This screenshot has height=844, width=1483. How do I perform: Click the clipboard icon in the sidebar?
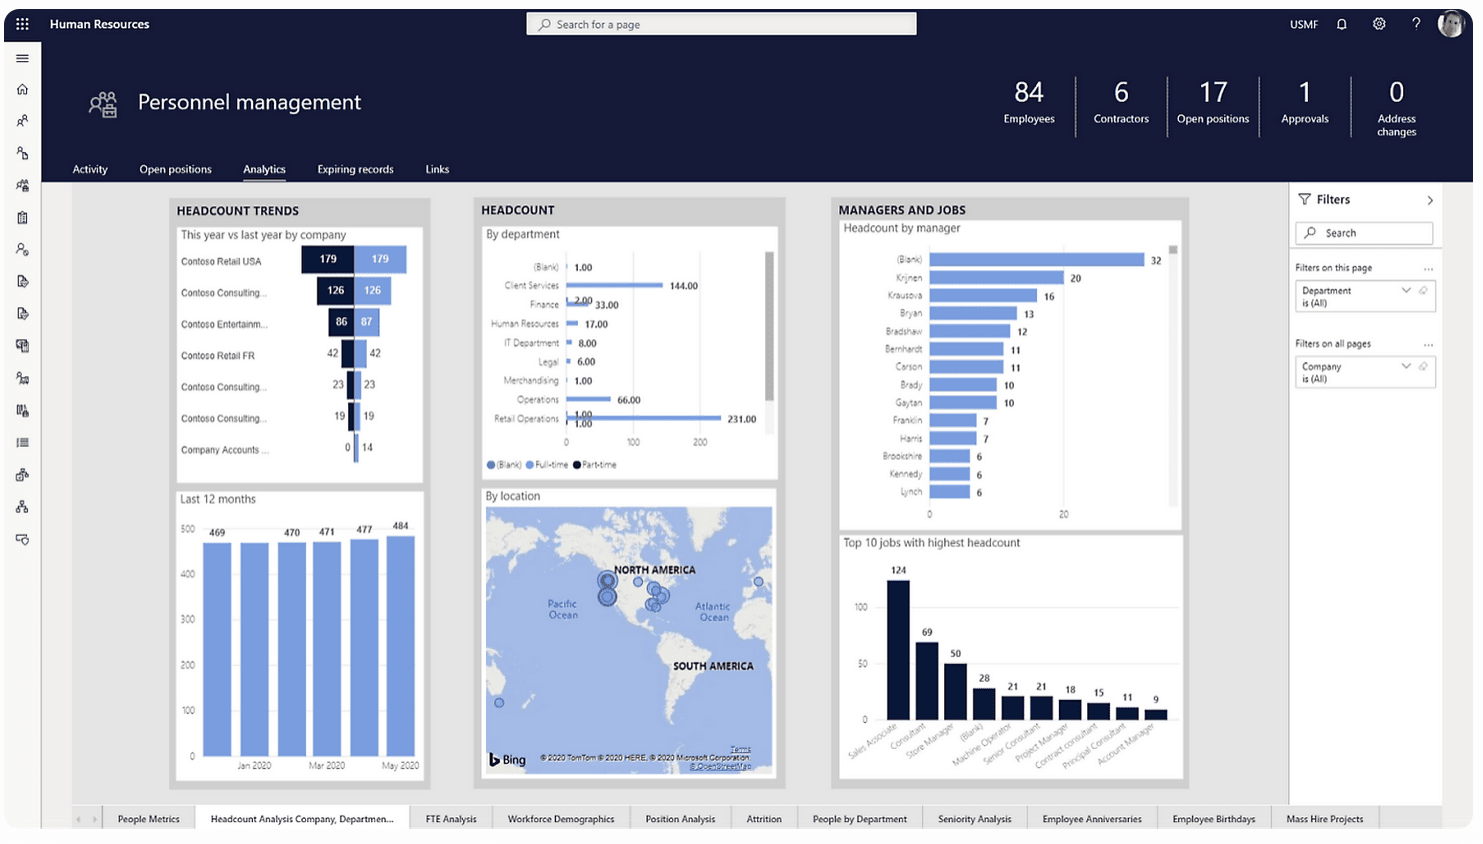(22, 218)
